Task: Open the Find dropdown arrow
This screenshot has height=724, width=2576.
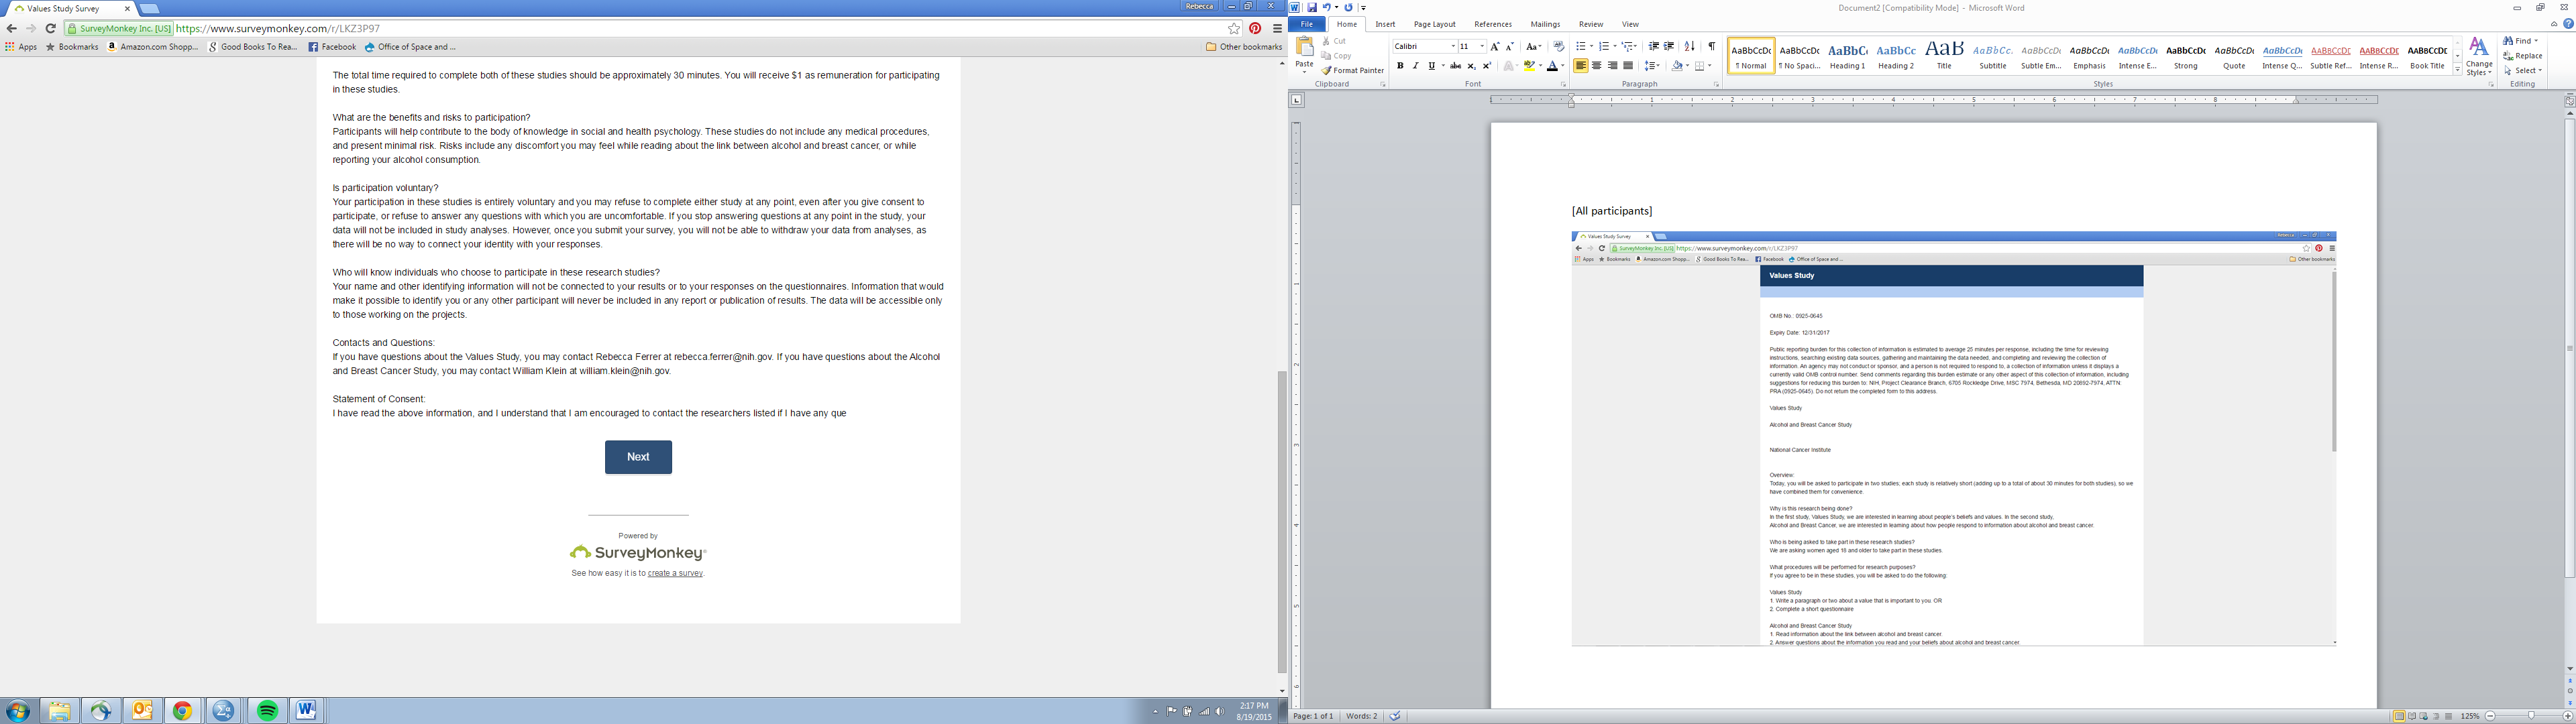Action: coord(2536,41)
